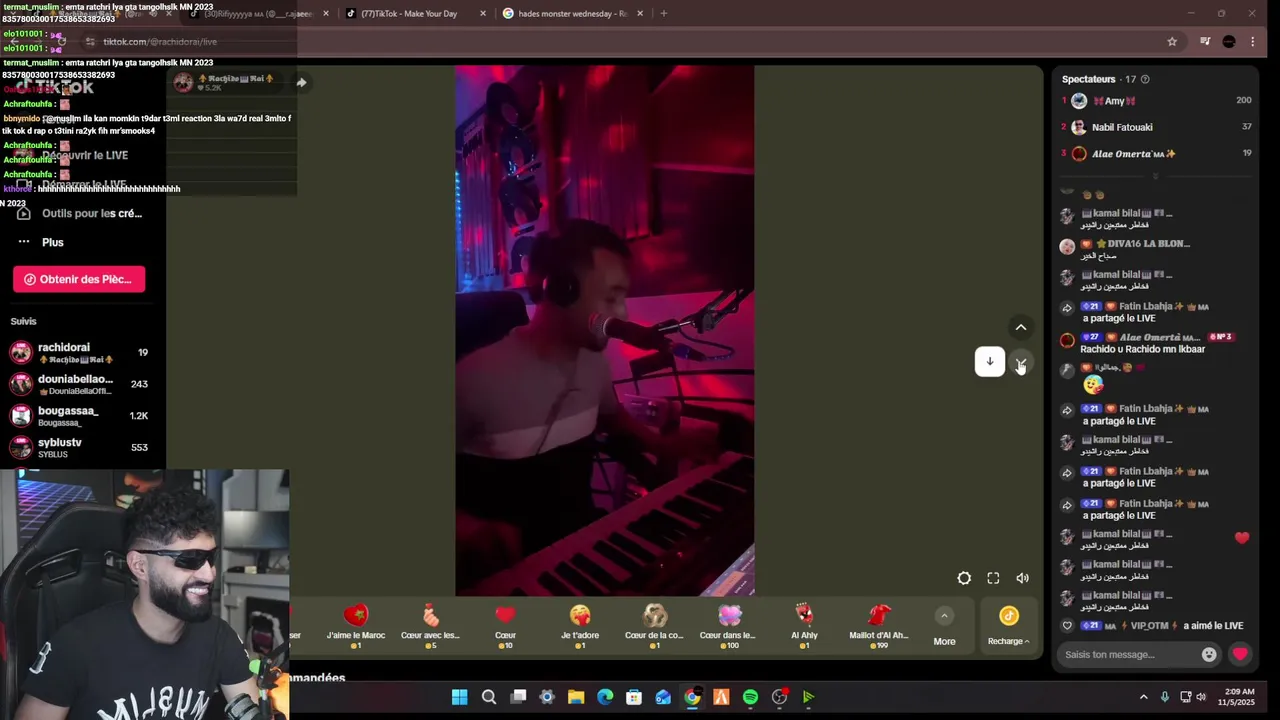Send the Cœur de la co... gift
Image resolution: width=1280 pixels, height=720 pixels.
click(x=654, y=625)
